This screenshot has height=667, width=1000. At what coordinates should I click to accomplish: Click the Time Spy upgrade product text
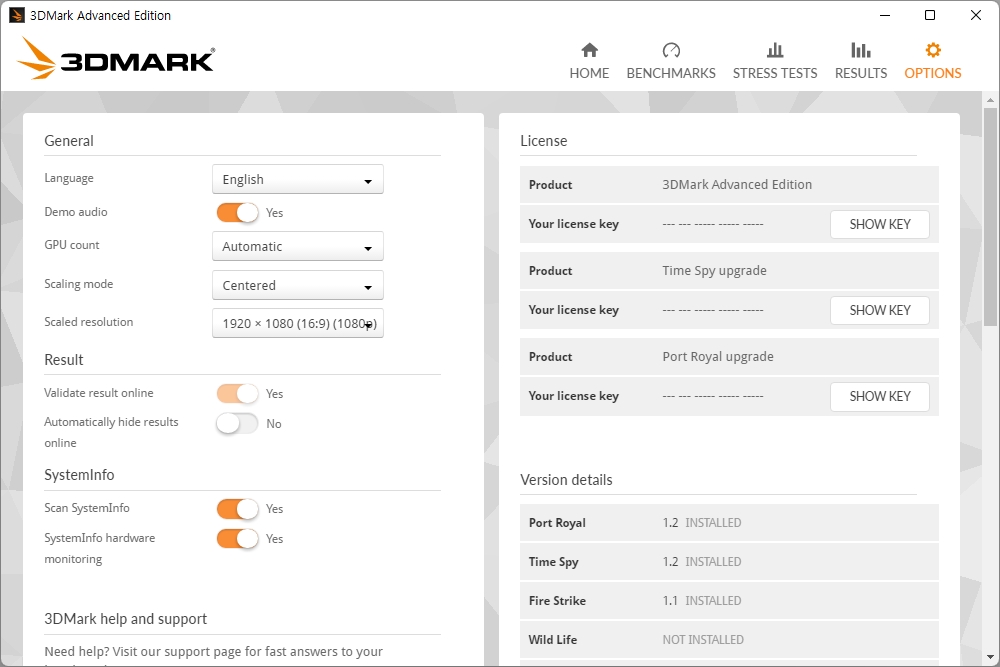click(714, 270)
